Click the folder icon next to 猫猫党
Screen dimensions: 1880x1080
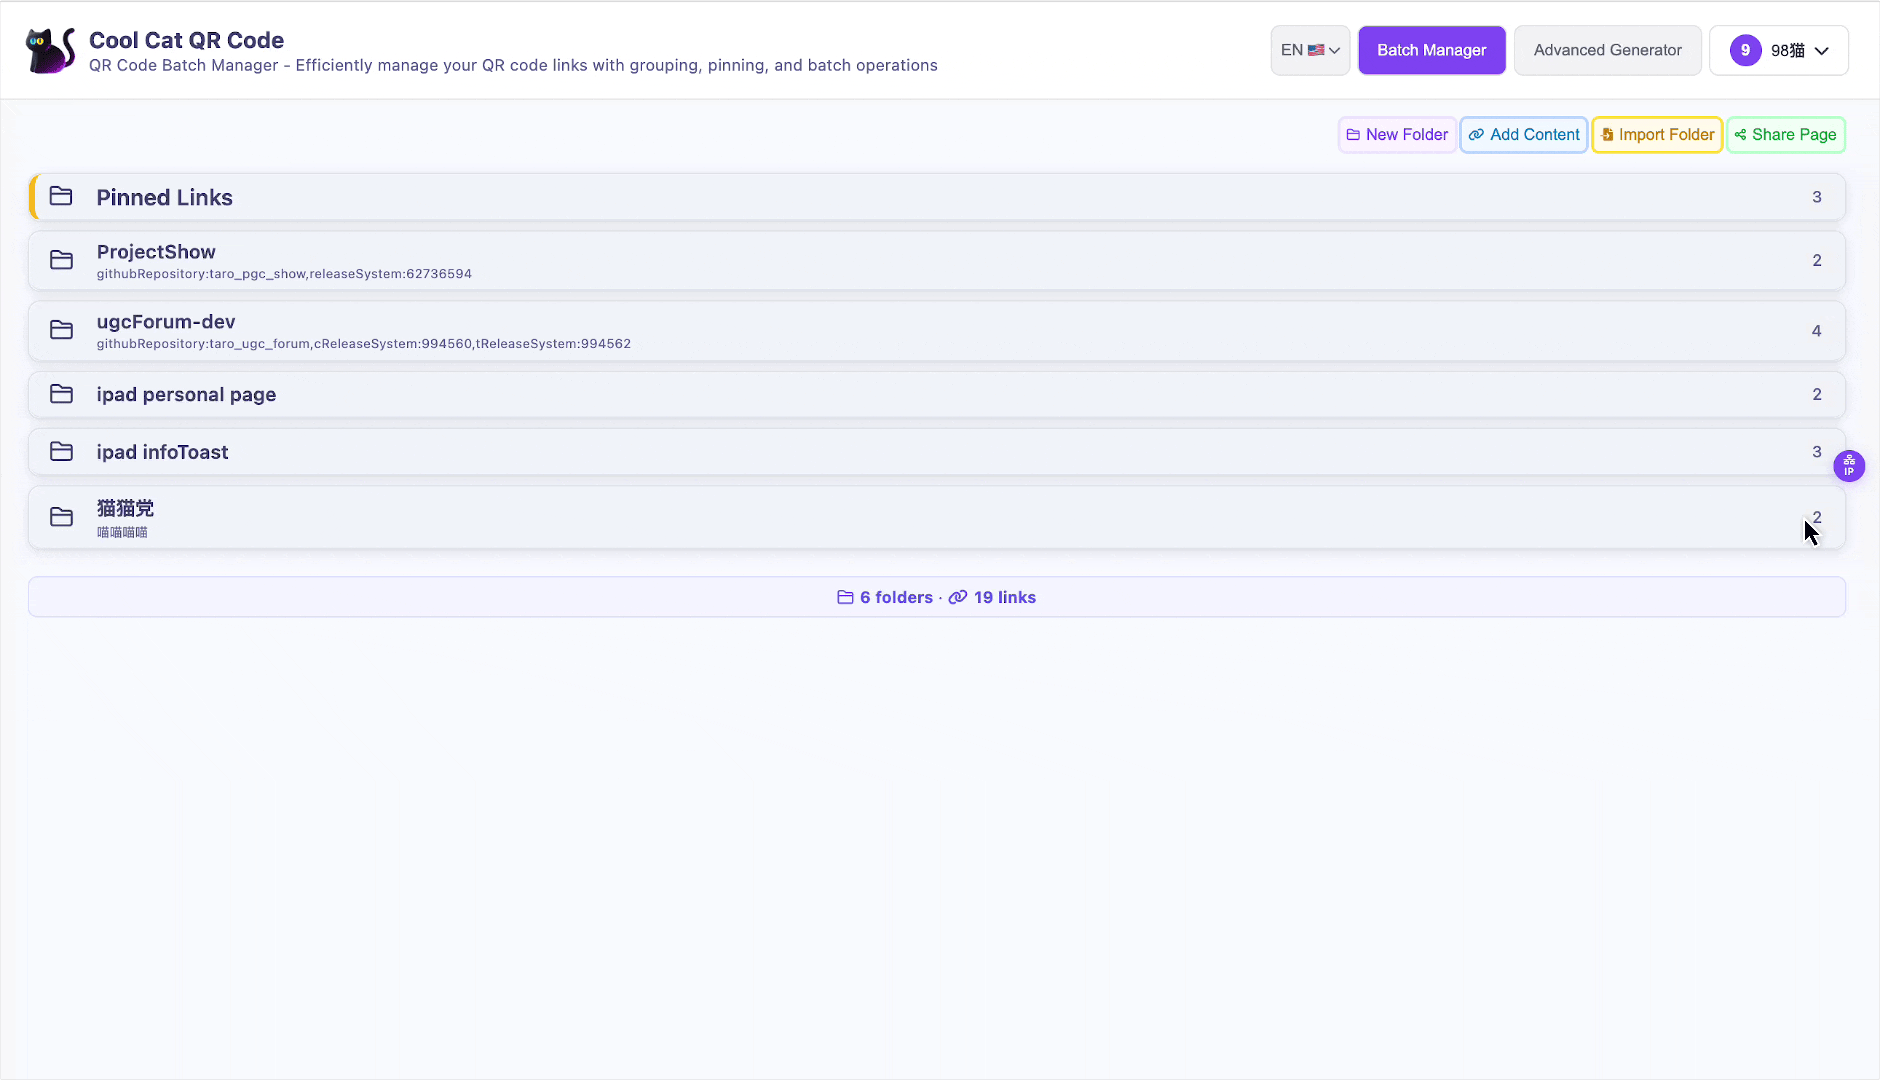(x=61, y=517)
